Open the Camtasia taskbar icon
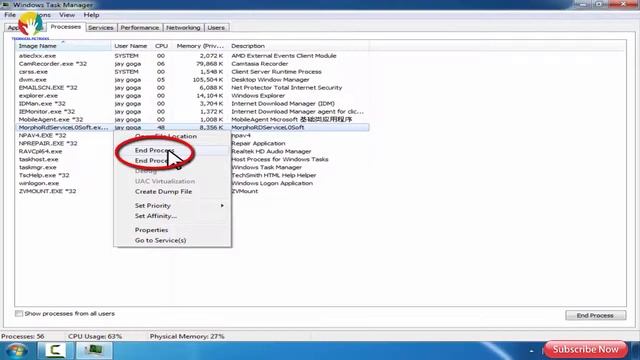640x360 pixels. [x=55, y=351]
